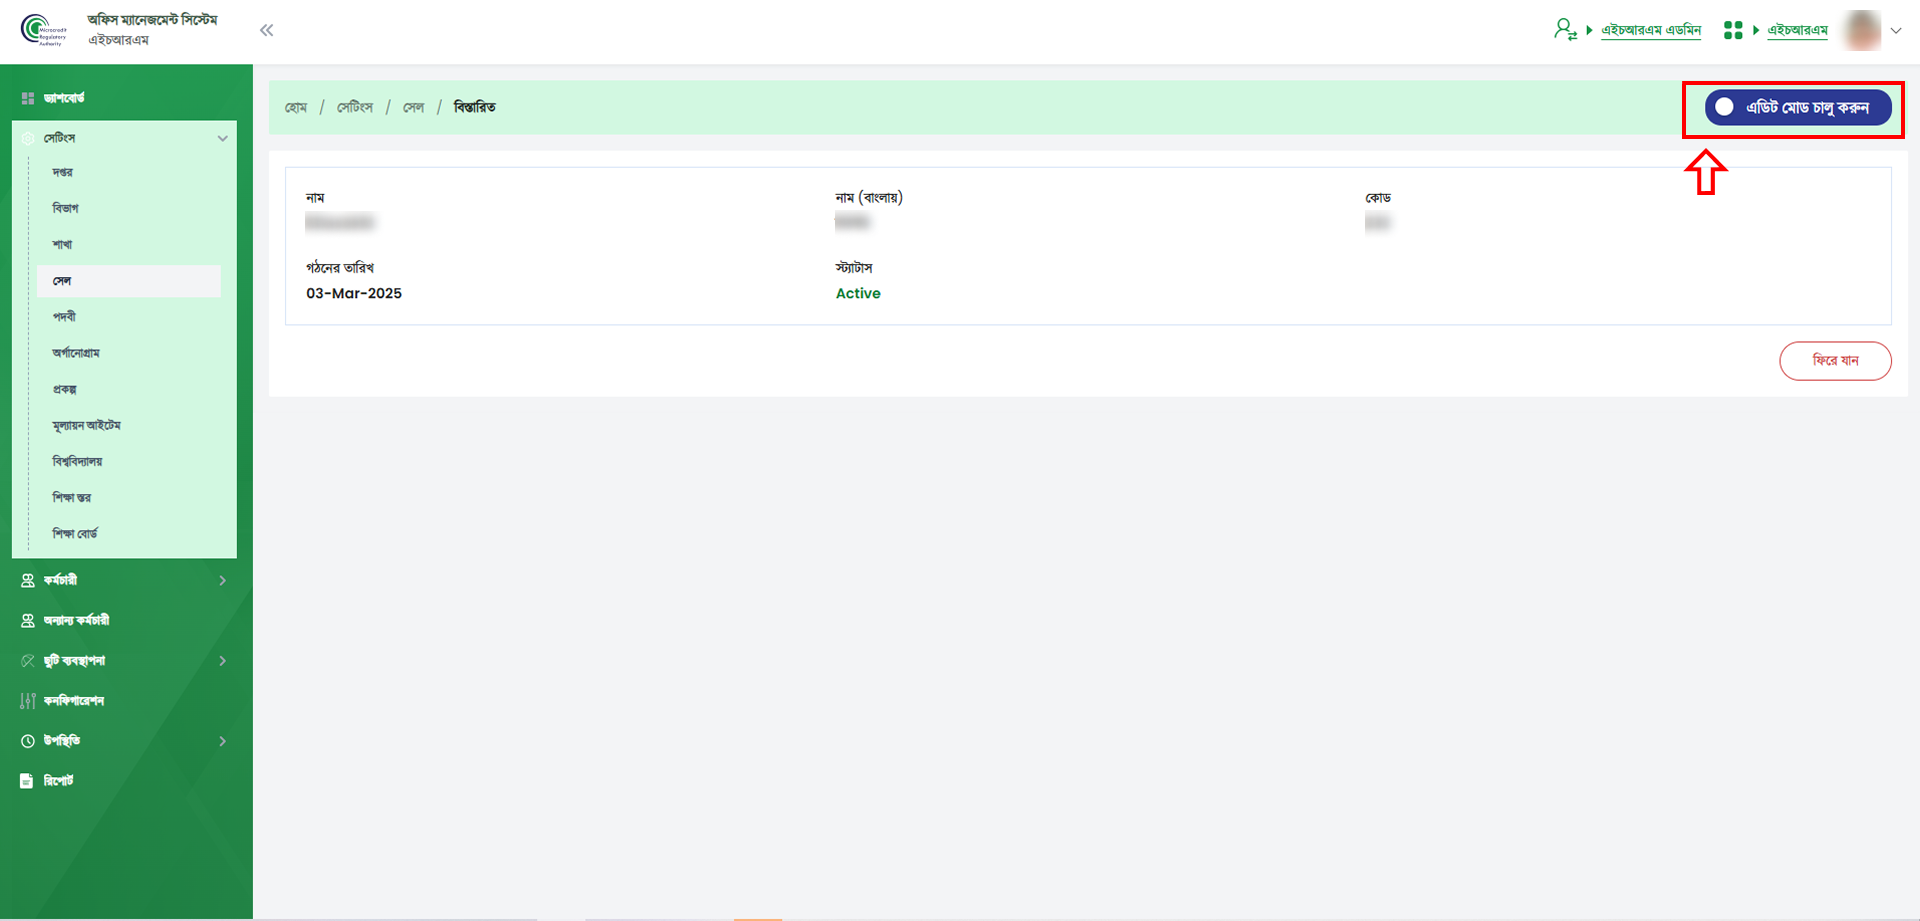The image size is (1920, 921).
Task: Click the কোড field label
Action: click(x=1378, y=198)
